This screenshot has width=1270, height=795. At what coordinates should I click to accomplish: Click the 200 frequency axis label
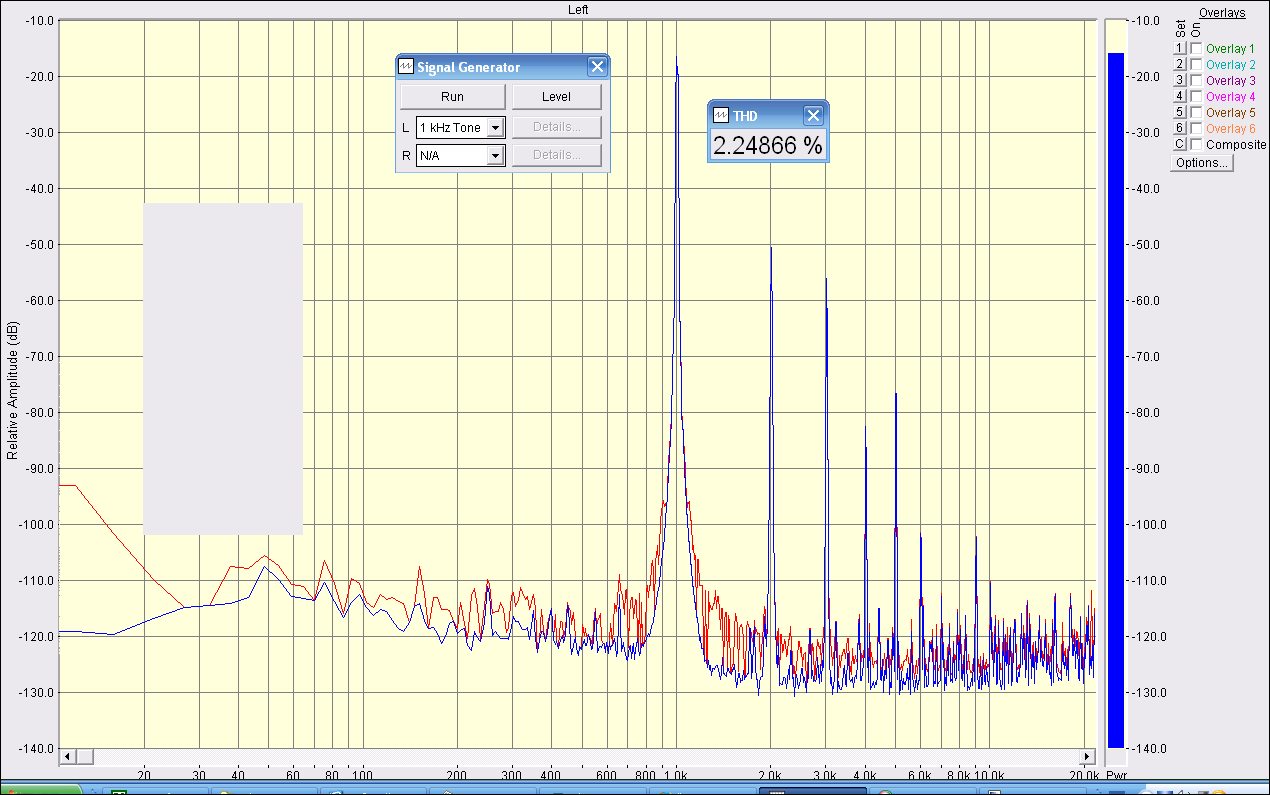[x=457, y=775]
